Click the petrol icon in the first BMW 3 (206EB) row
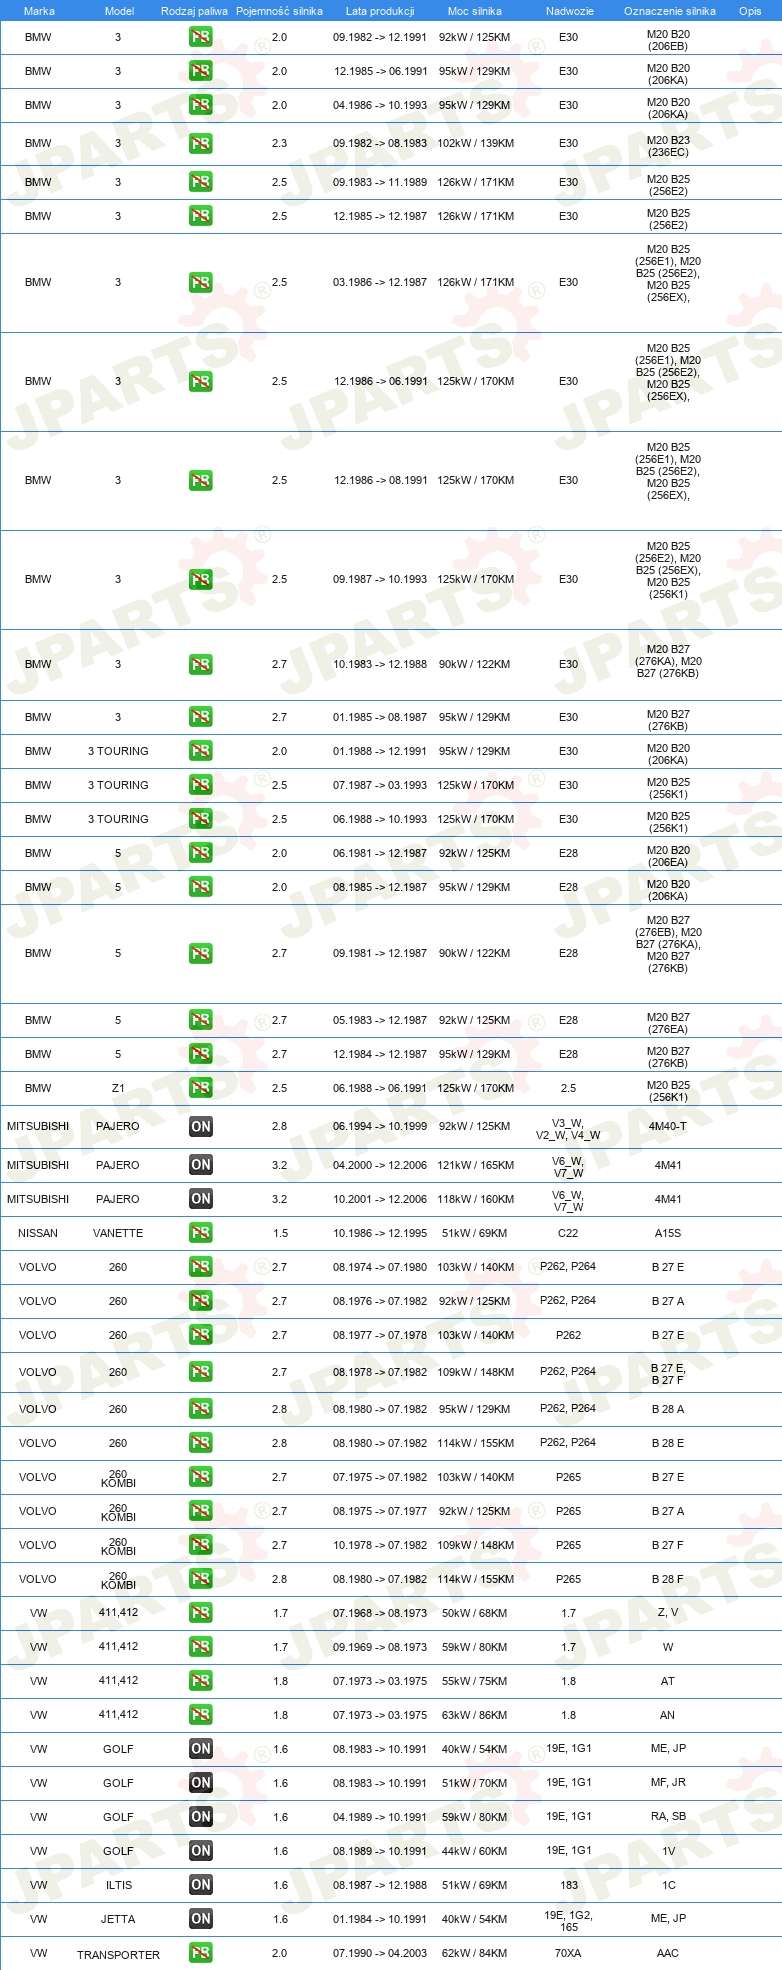782x1970 pixels. [201, 38]
